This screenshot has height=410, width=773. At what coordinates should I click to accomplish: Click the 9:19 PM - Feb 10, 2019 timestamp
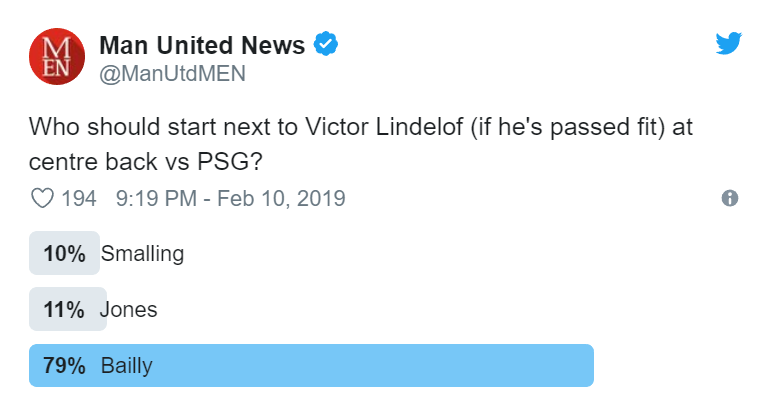click(x=231, y=198)
